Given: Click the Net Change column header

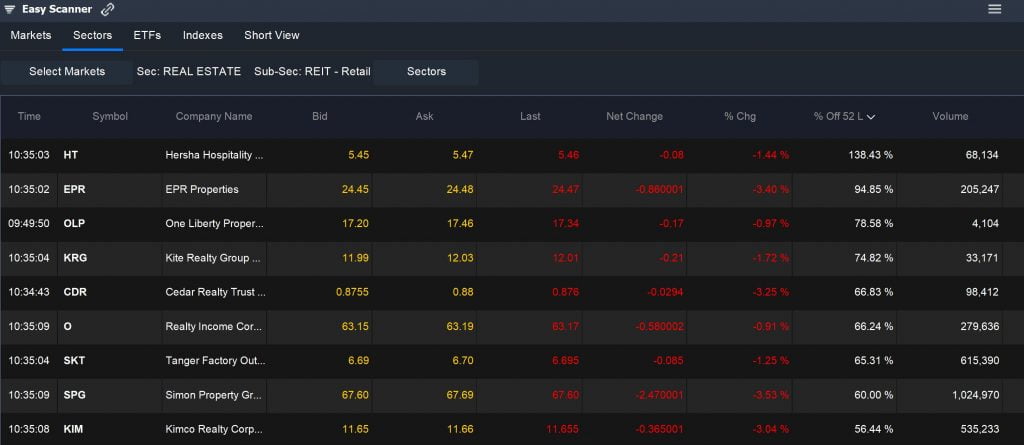Looking at the screenshot, I should [x=634, y=116].
